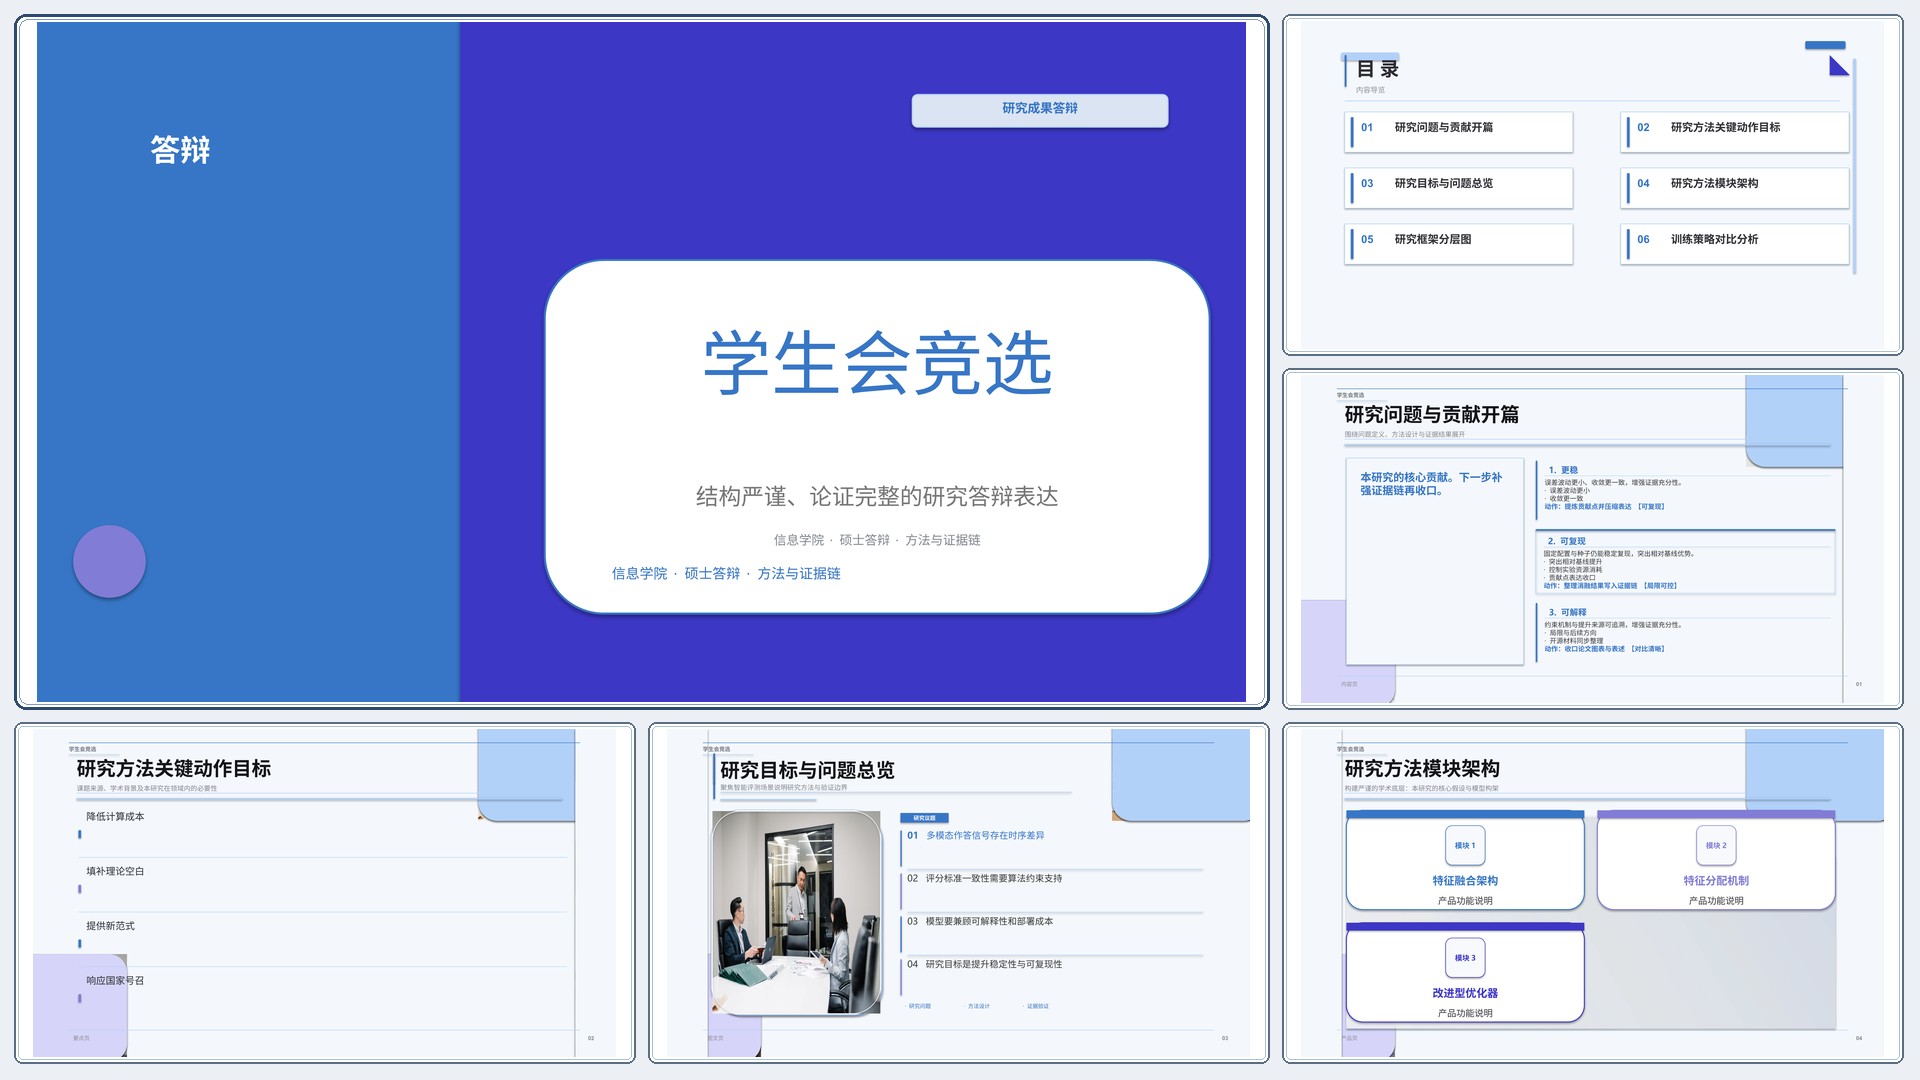
Task: Click item 04 研究目标是提升稳定性与可复现性
Action: pos(984,965)
